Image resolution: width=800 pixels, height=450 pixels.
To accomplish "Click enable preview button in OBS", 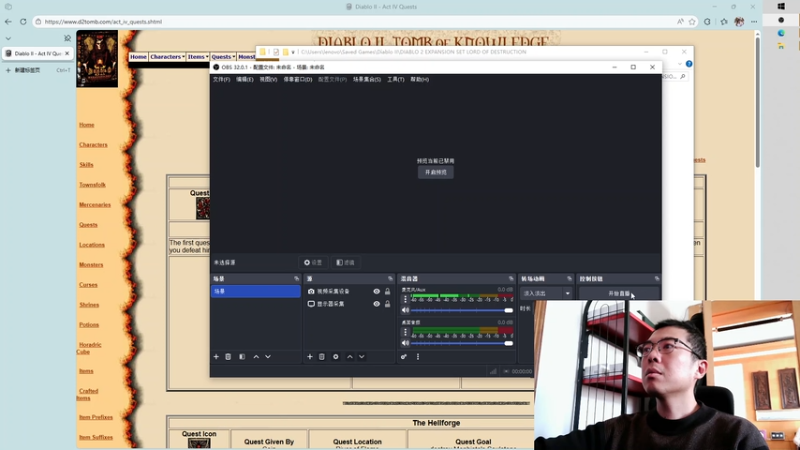I will click(x=436, y=172).
